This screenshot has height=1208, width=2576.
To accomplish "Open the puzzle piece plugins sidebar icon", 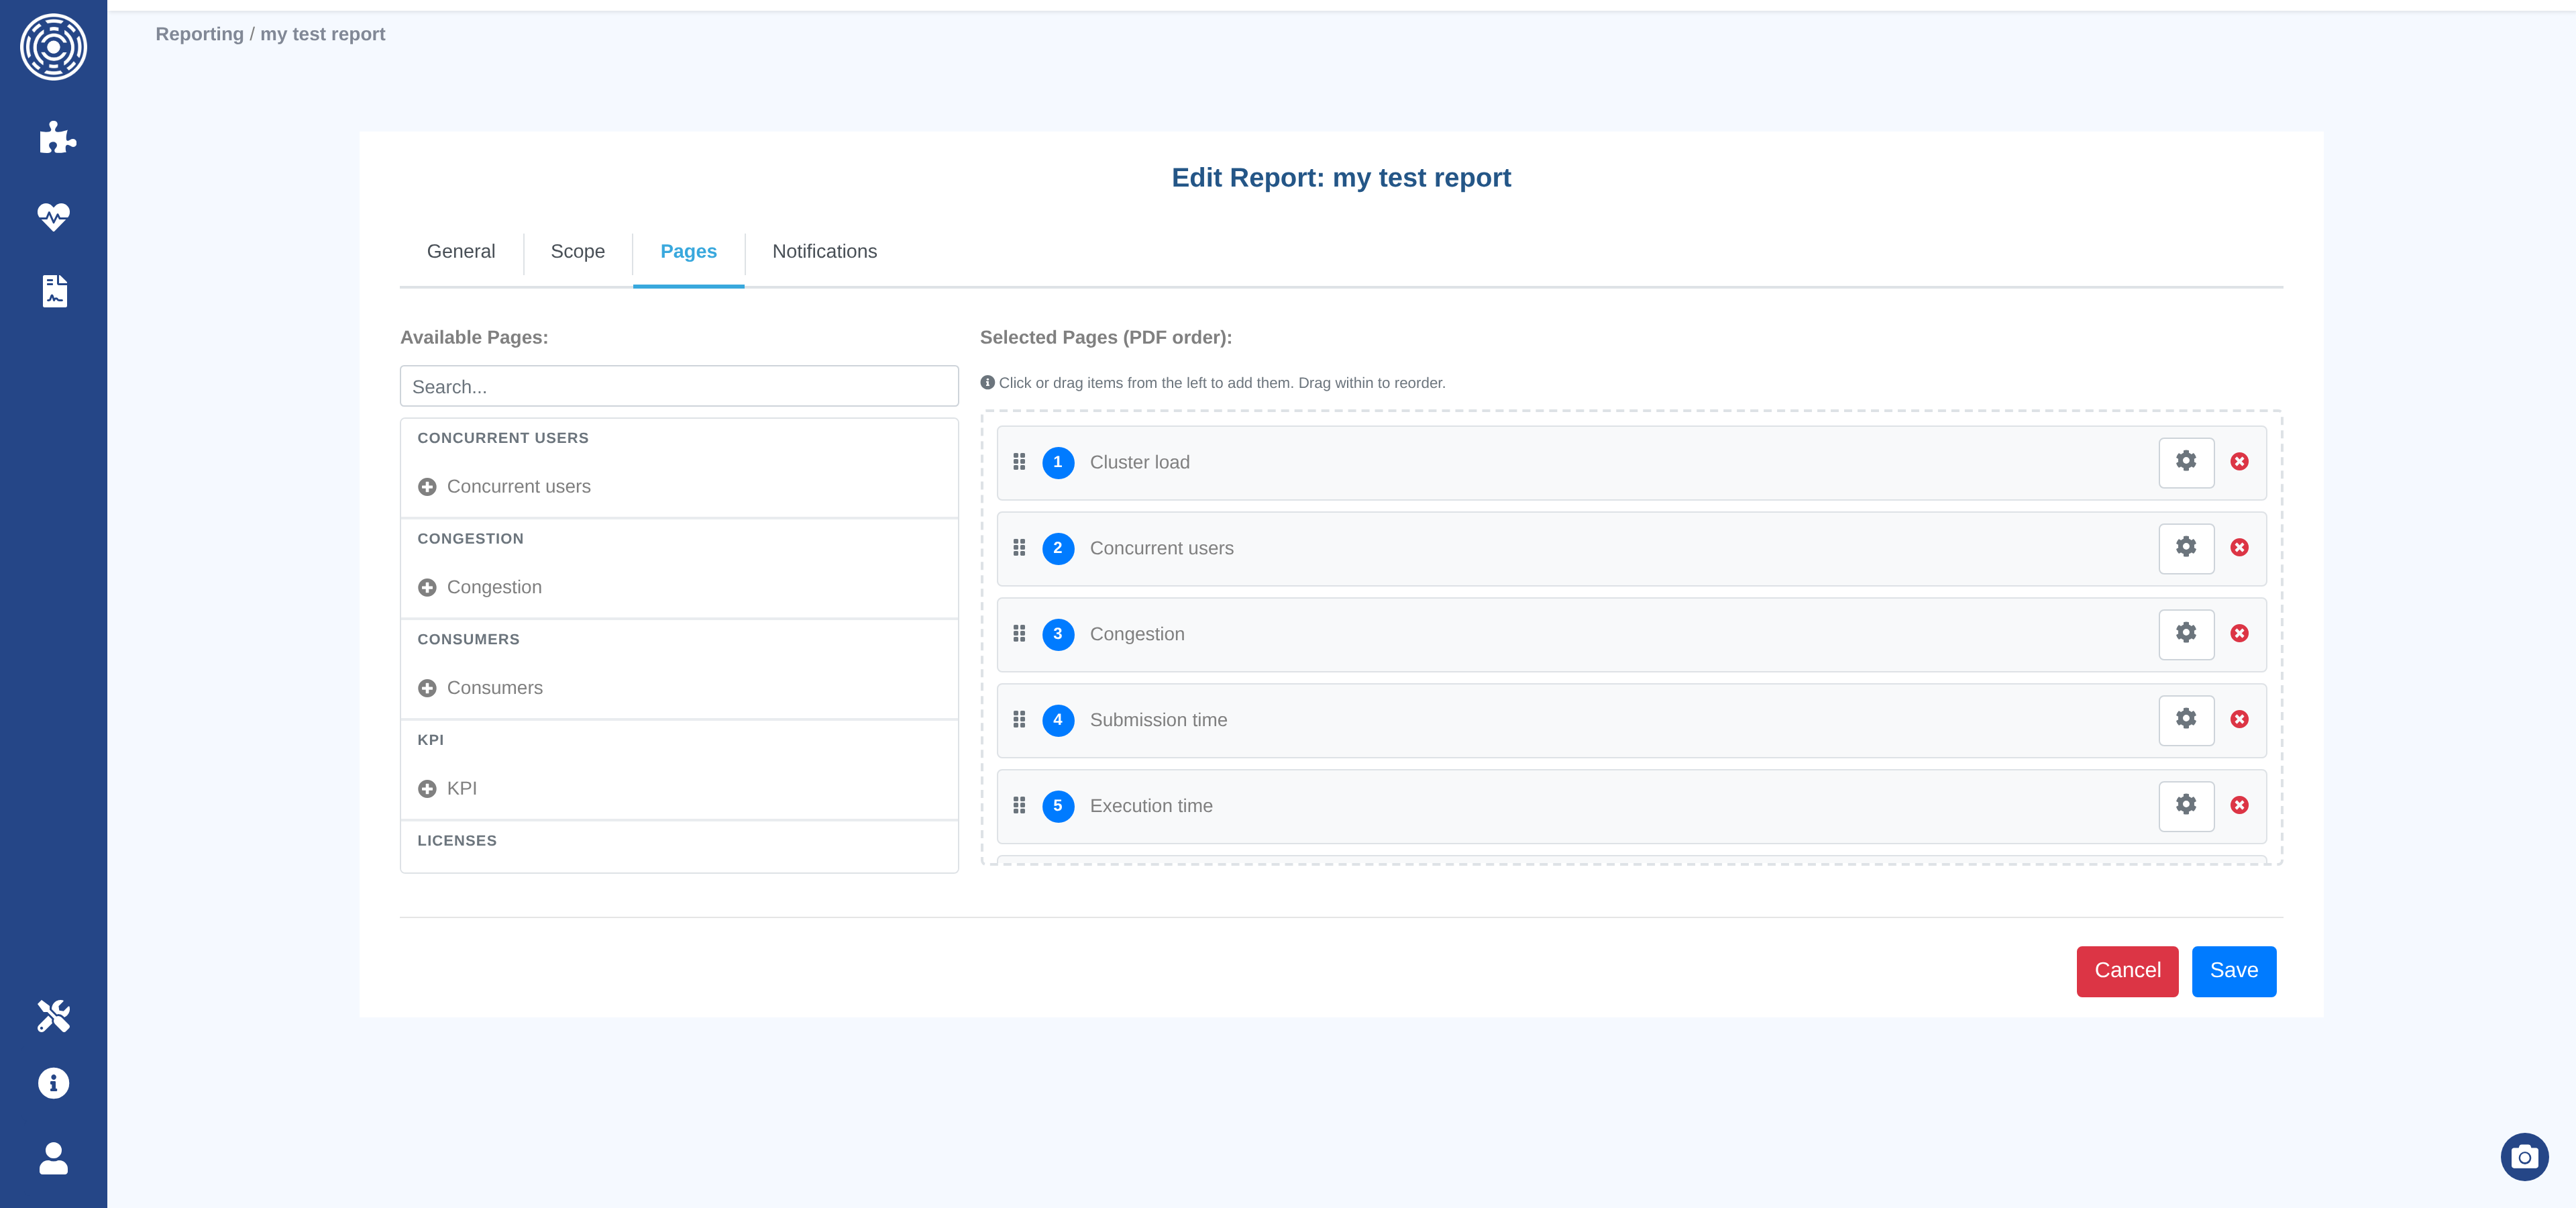I will pos(55,137).
